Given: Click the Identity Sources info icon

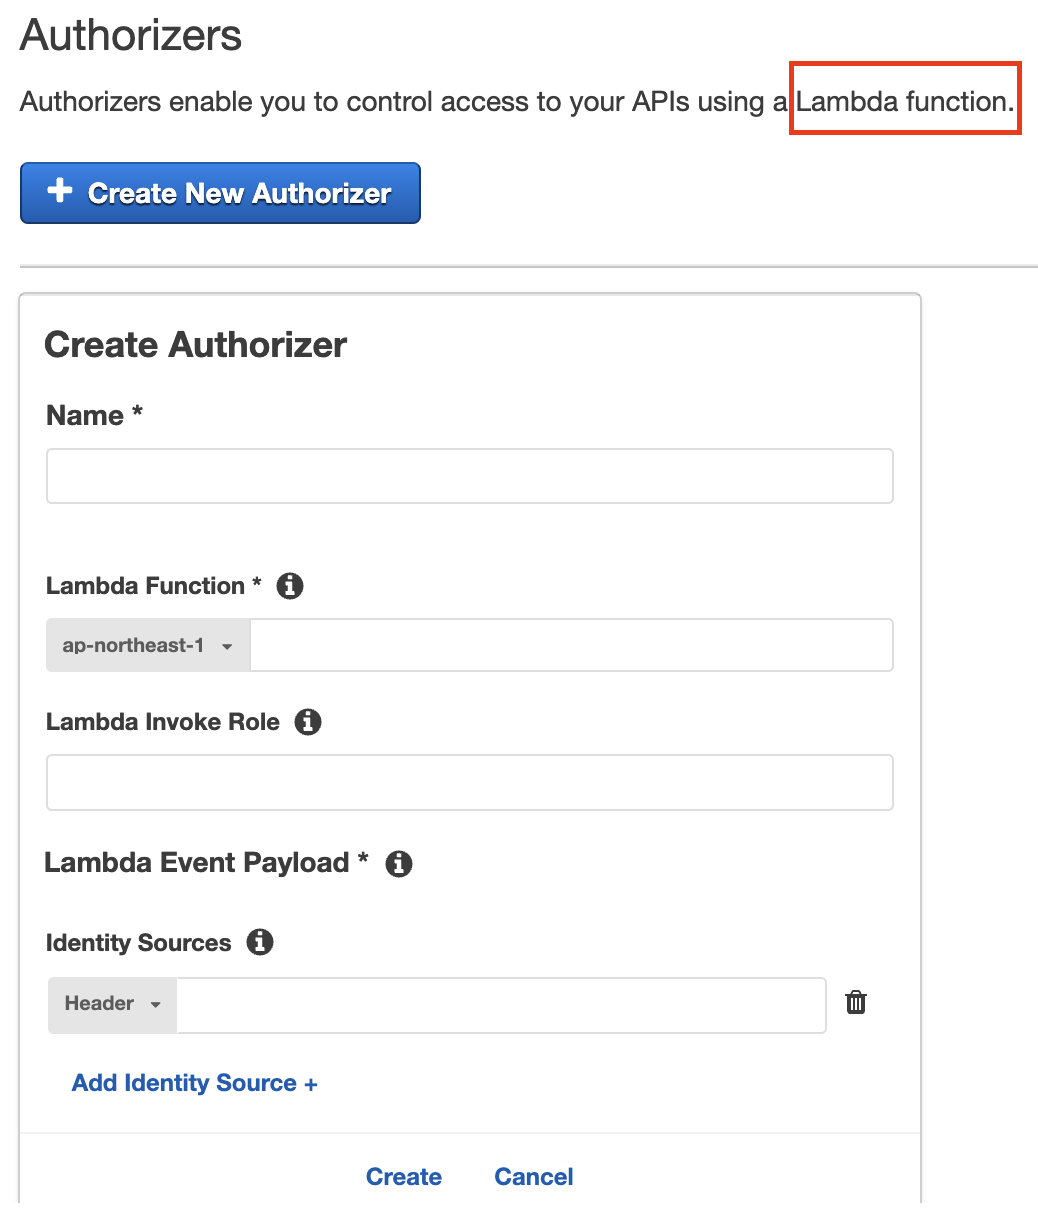Looking at the screenshot, I should coord(260,942).
